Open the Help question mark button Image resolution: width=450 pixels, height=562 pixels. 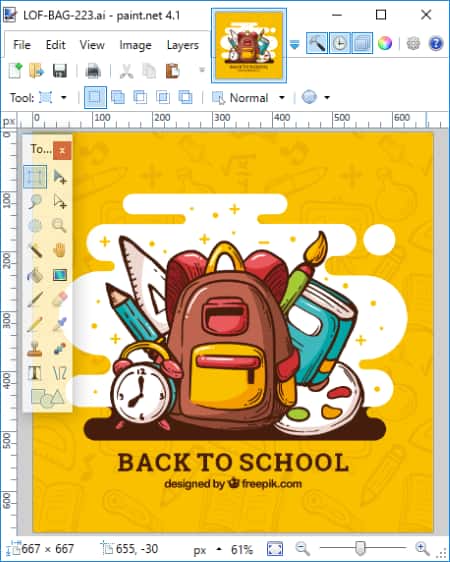[436, 43]
